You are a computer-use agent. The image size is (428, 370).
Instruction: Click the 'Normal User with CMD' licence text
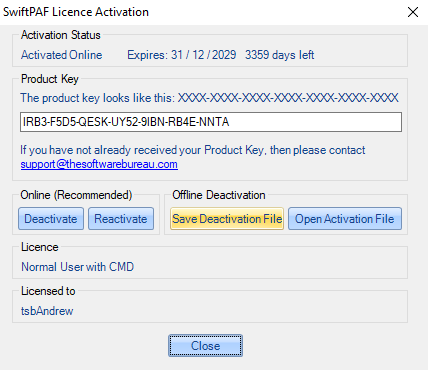77,267
